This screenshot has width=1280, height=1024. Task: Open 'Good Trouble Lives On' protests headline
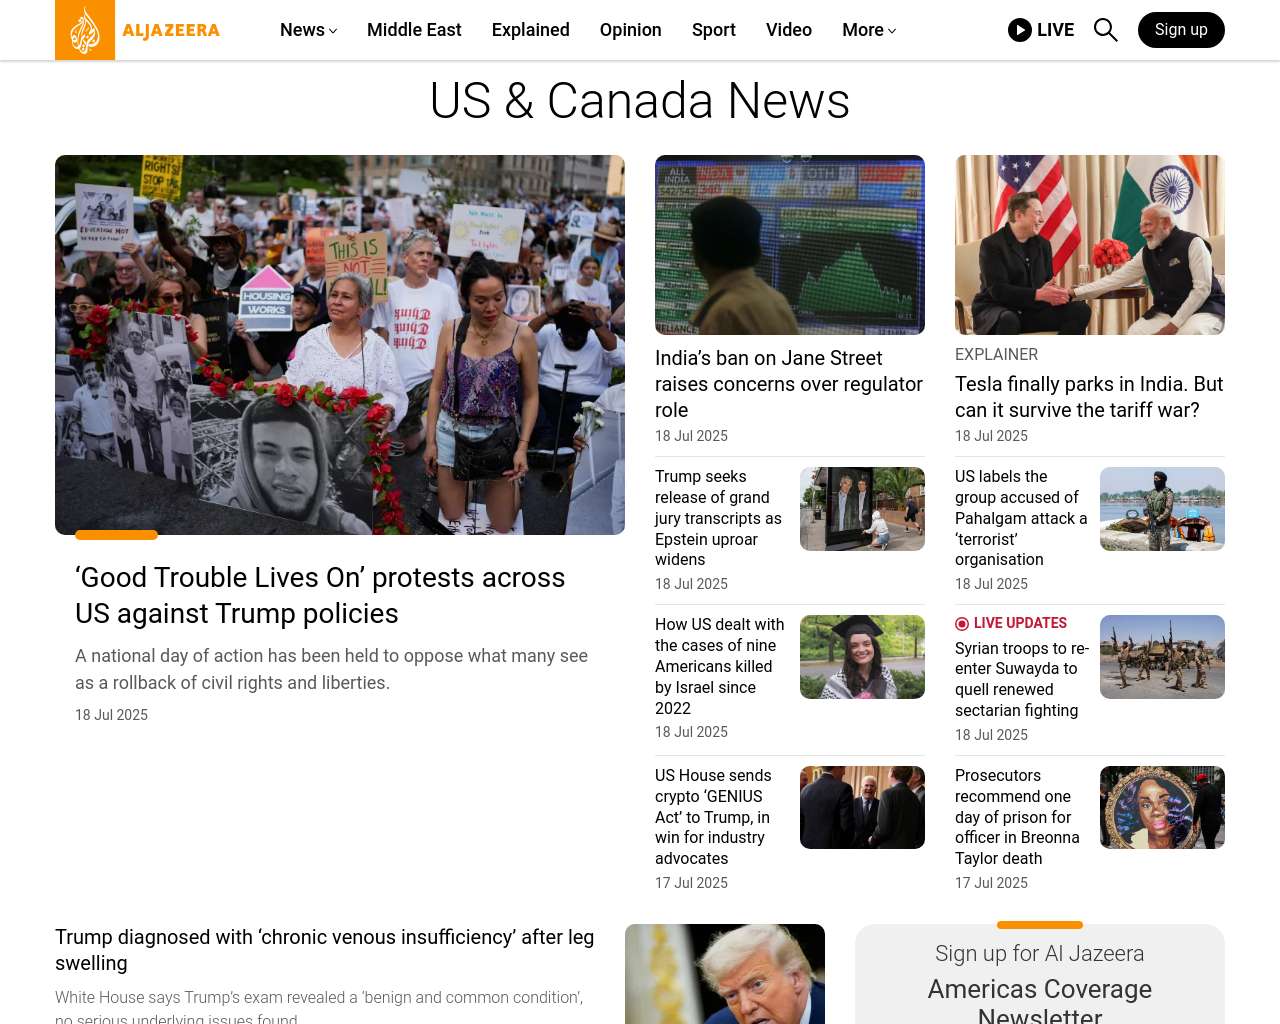(320, 595)
